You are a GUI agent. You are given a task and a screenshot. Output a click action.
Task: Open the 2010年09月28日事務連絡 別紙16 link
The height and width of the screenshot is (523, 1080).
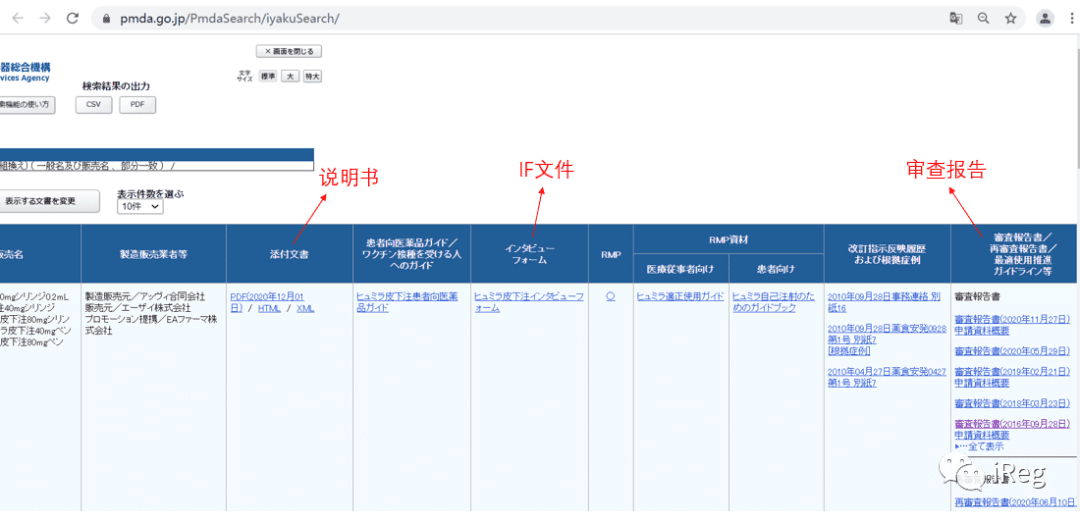click(x=883, y=302)
